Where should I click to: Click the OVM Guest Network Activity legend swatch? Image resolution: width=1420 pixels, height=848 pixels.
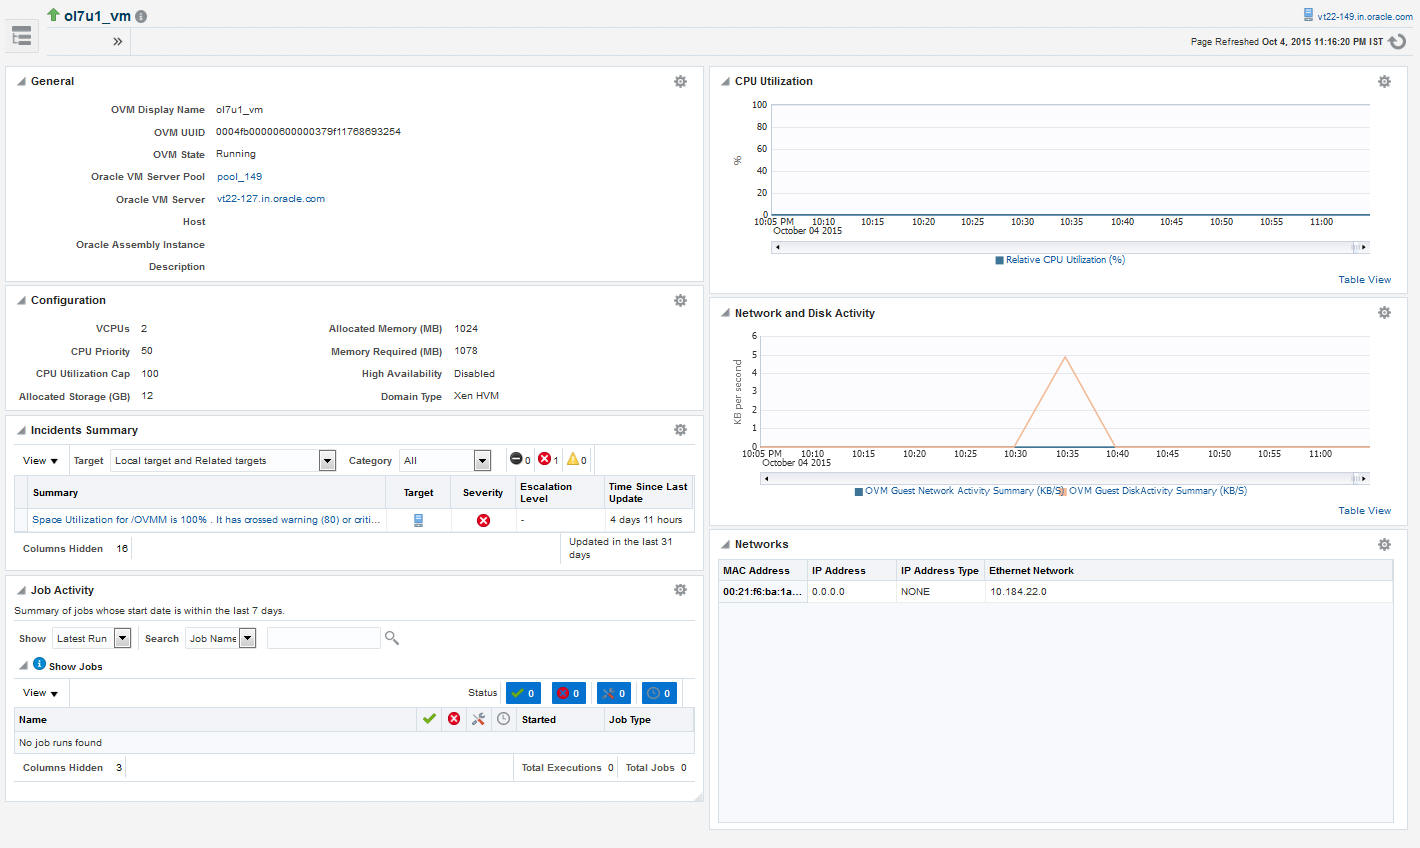[858, 491]
